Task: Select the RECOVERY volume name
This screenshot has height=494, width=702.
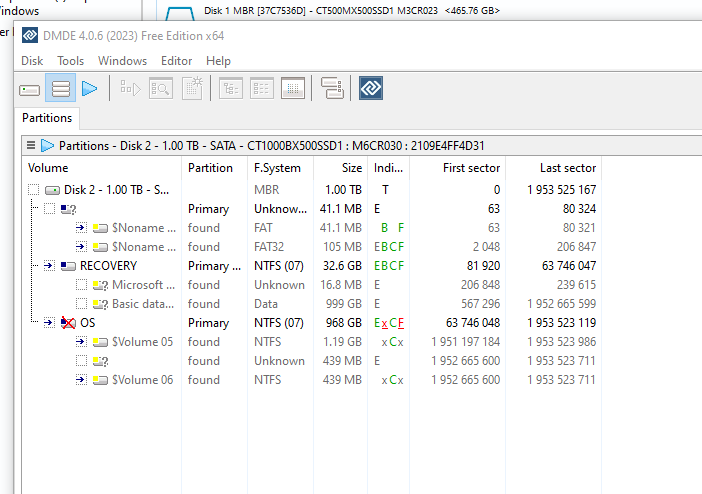Action: pos(108,266)
